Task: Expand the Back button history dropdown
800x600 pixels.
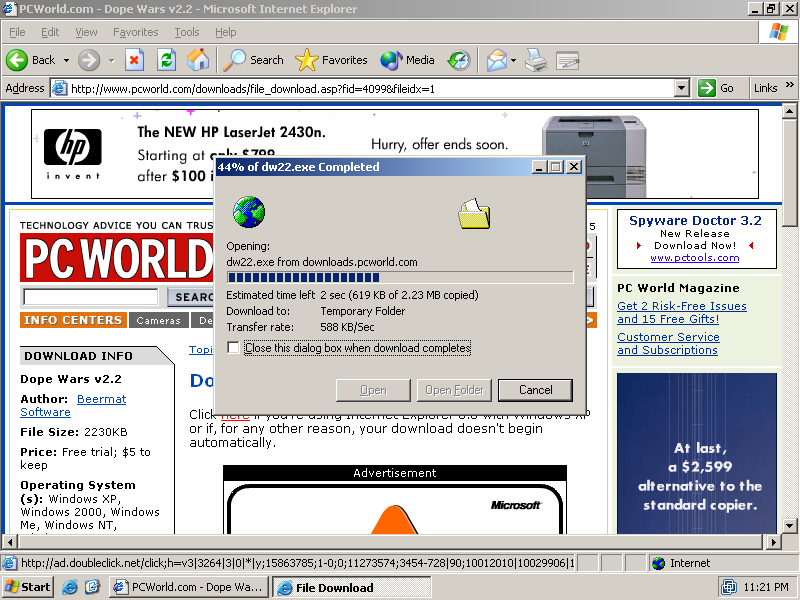Action: point(66,60)
